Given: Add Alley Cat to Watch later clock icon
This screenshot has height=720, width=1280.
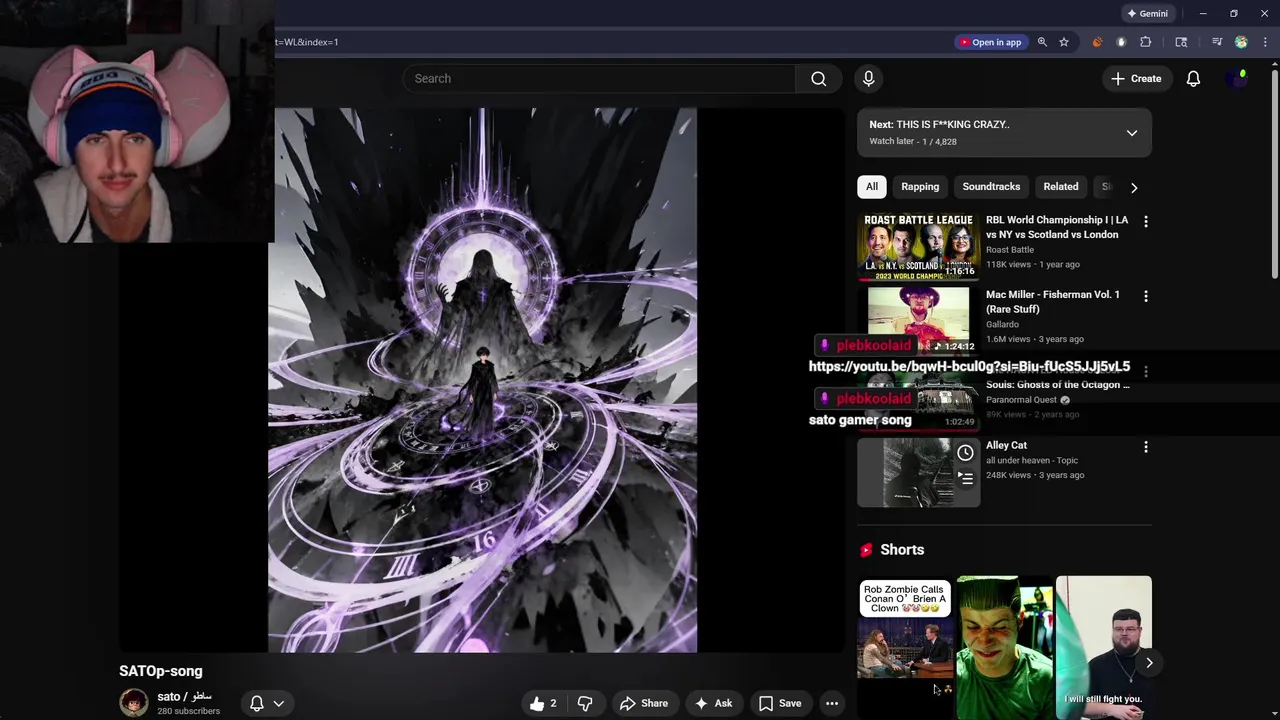Looking at the screenshot, I should click(965, 453).
